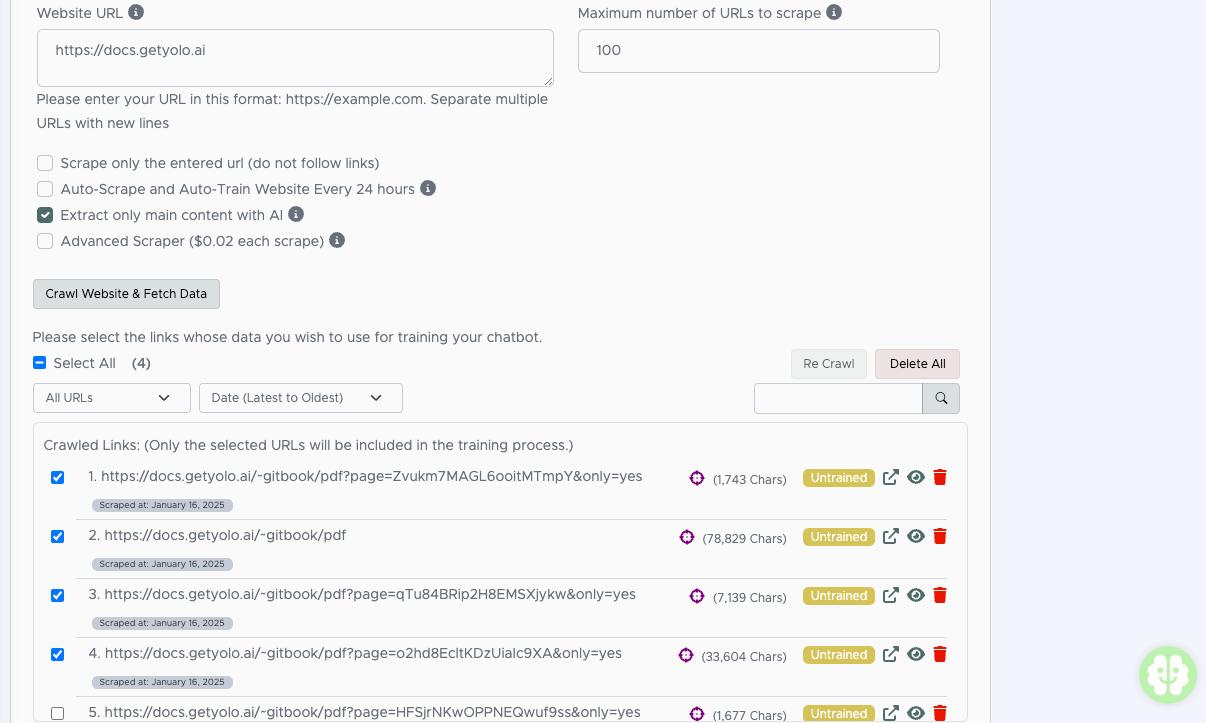This screenshot has width=1206, height=723.
Task: Click the search magnifier button
Action: pos(941,398)
